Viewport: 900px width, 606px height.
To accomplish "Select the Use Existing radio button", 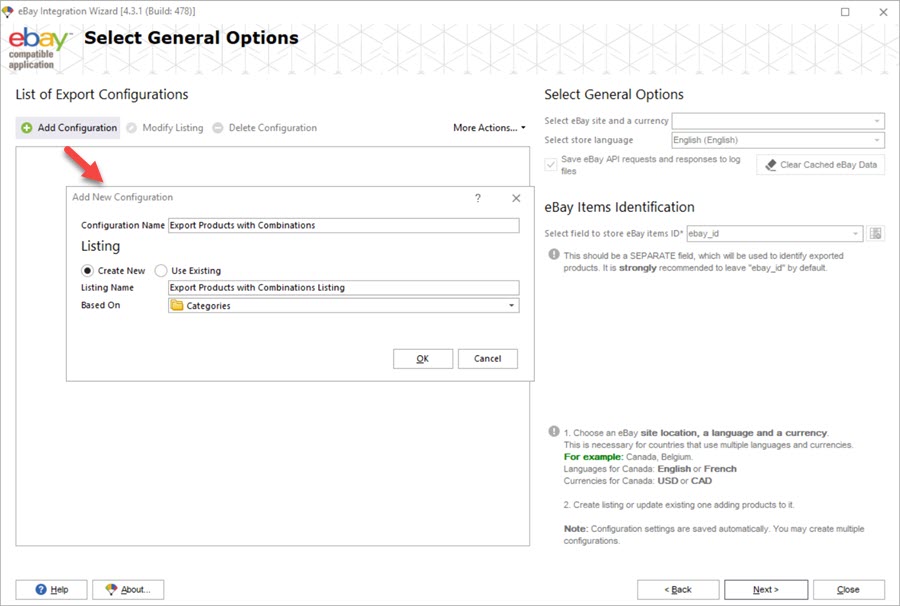I will point(161,270).
